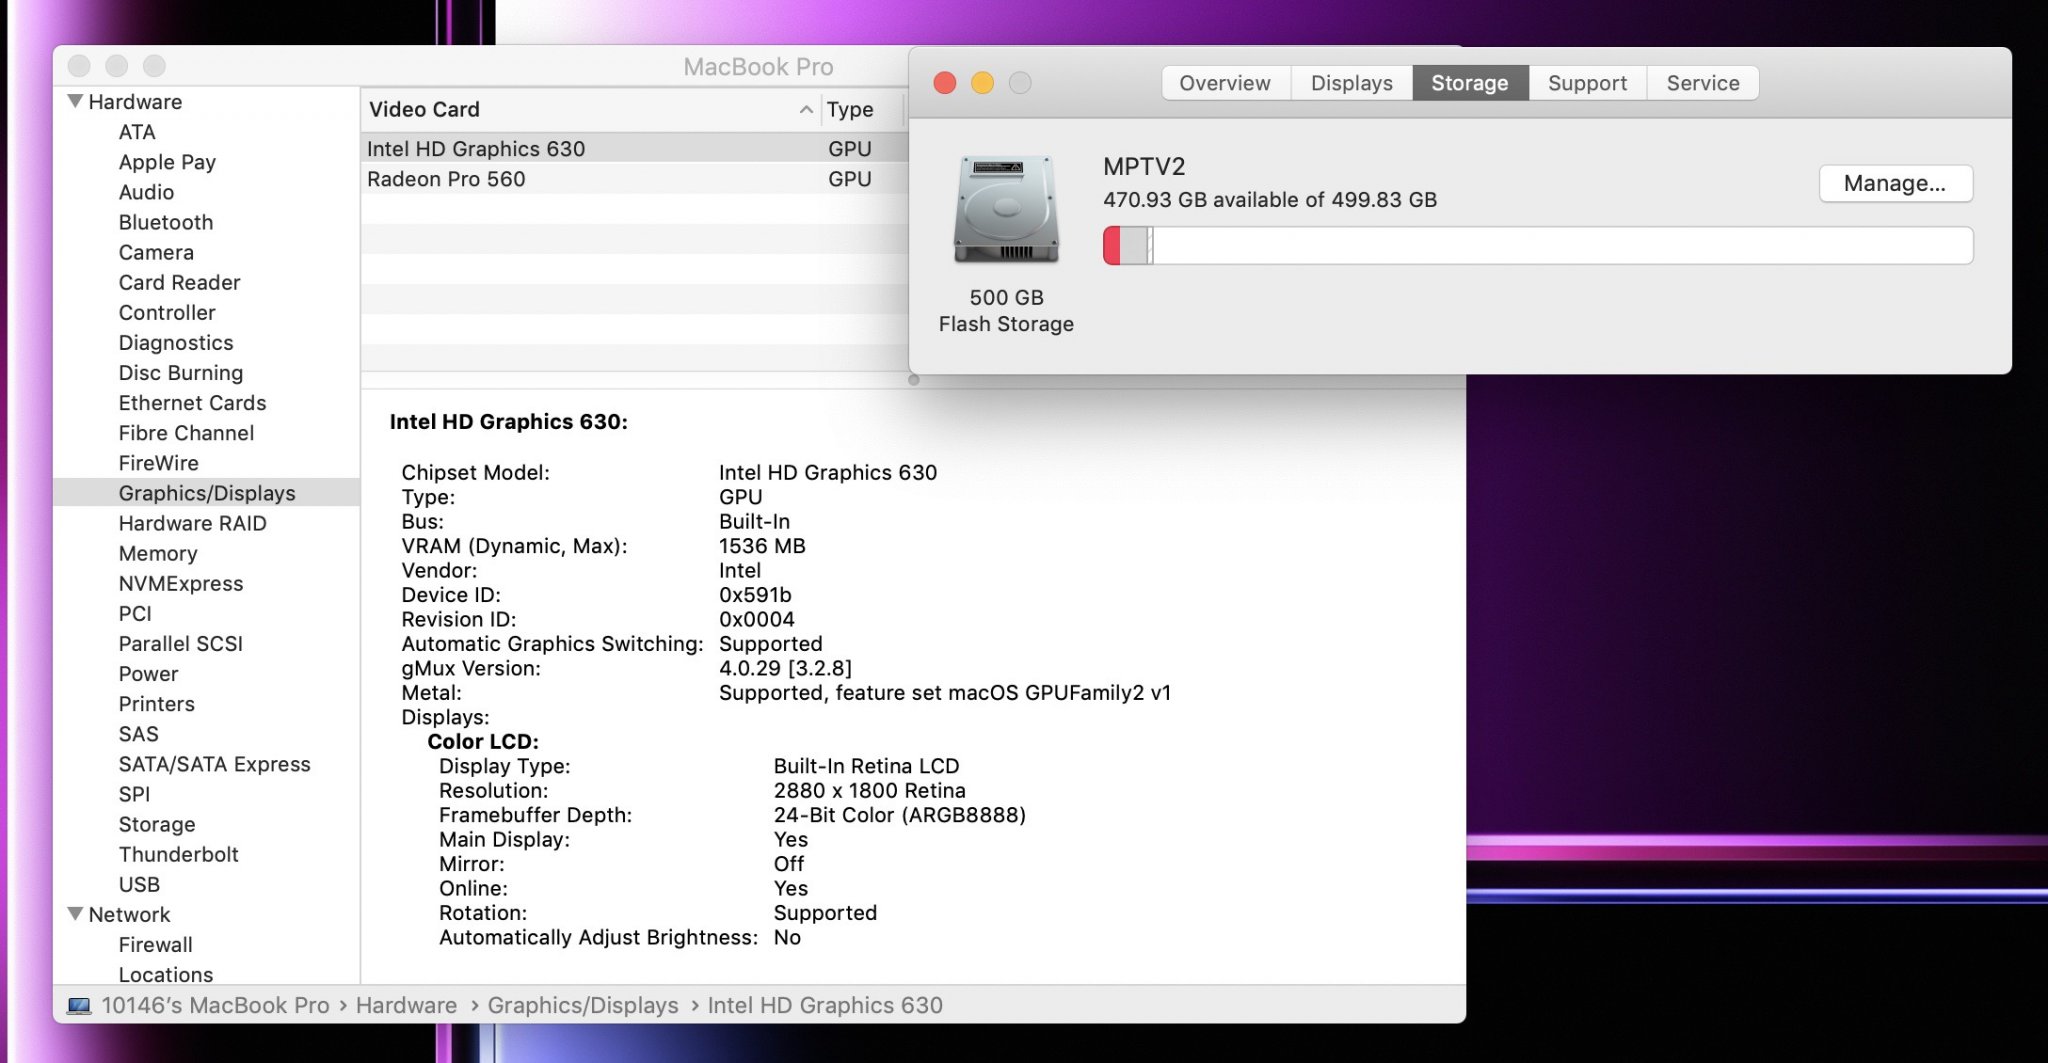Click the Type column header
Screen dimensions: 2048x1063
864,109
